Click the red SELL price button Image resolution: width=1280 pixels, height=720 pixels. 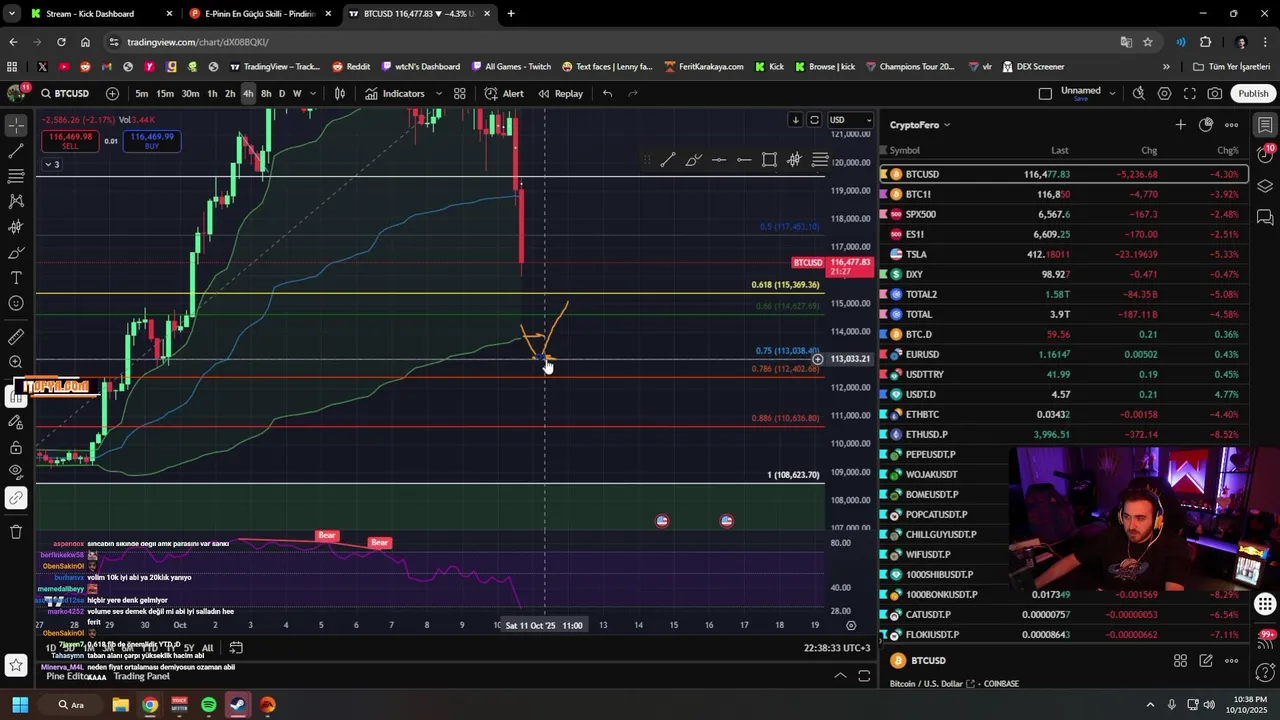click(x=70, y=141)
